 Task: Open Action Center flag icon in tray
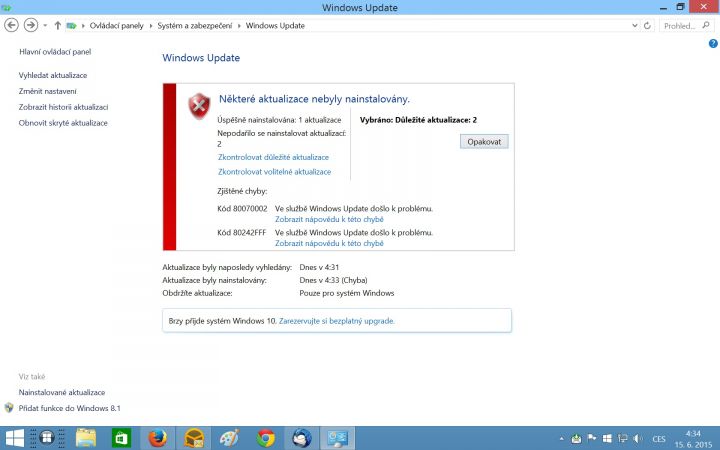(592, 439)
